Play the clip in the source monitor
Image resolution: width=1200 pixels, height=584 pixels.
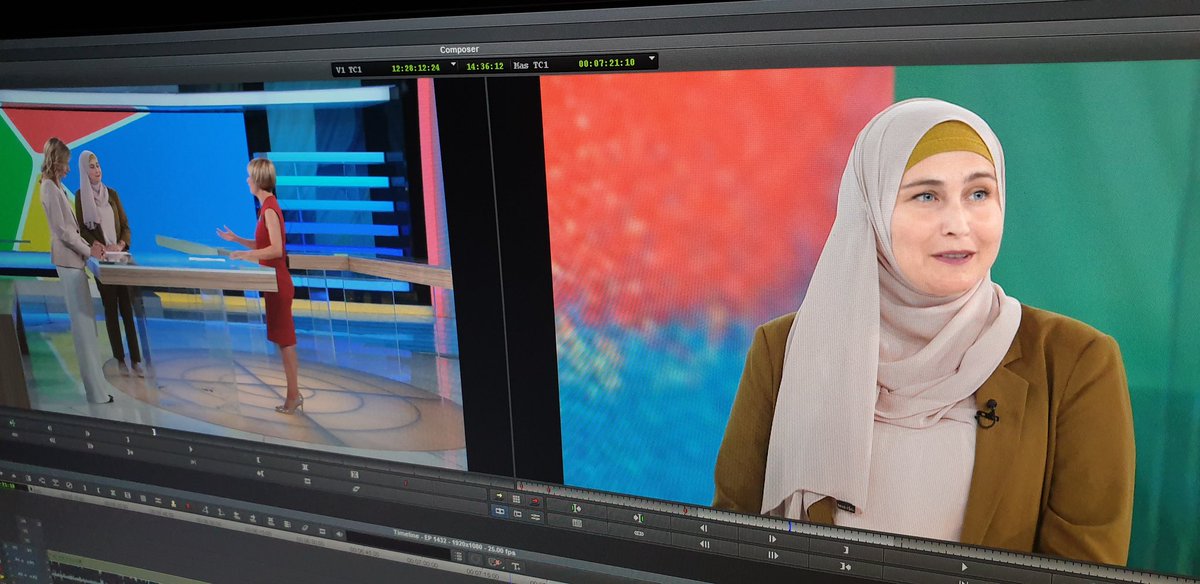pyautogui.click(x=190, y=449)
